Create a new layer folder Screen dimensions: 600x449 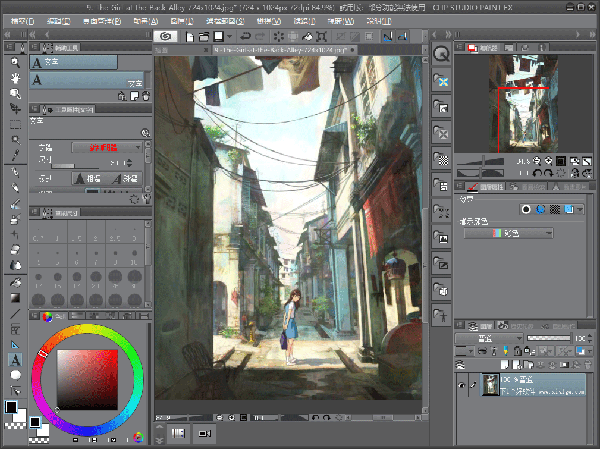click(528, 365)
